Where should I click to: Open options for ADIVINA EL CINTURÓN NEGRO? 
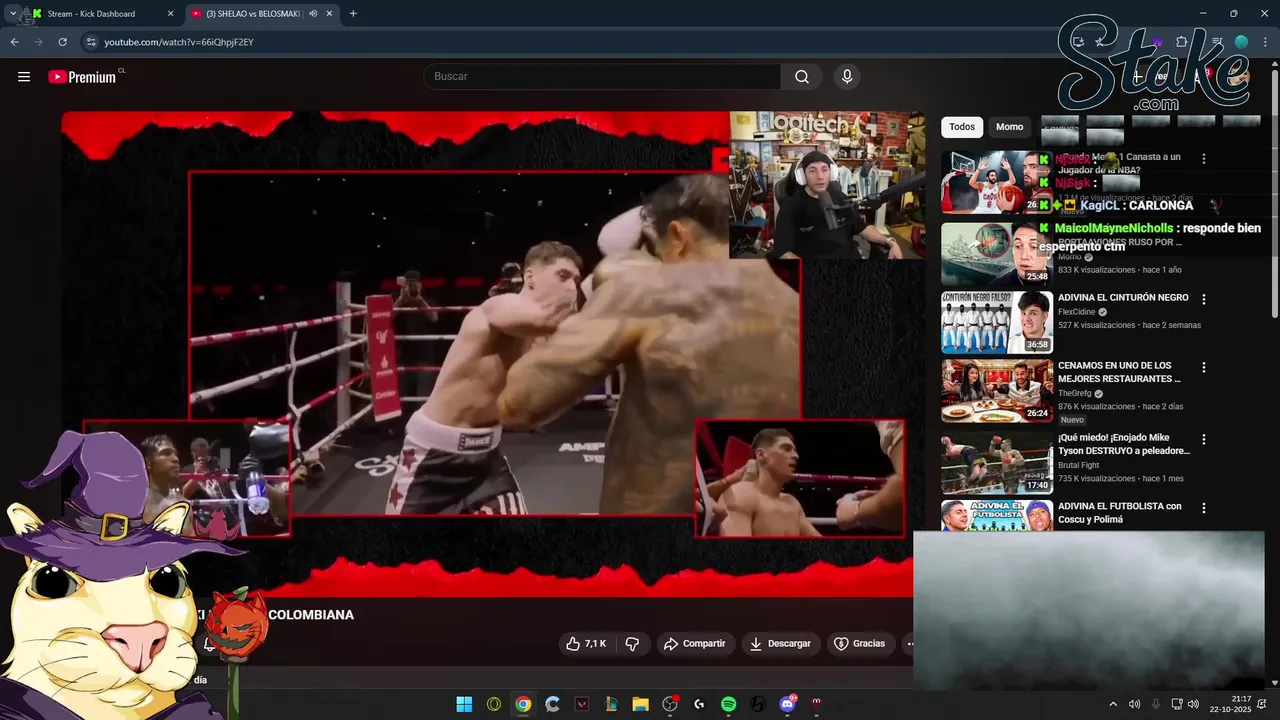pyautogui.click(x=1204, y=299)
